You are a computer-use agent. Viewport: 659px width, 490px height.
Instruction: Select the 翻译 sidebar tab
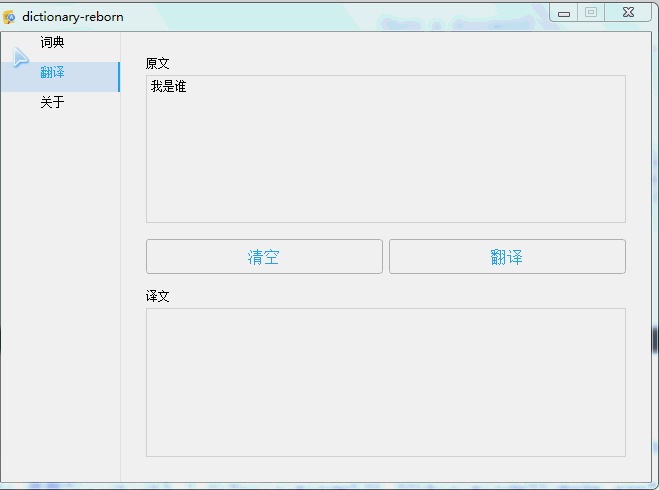[60, 77]
